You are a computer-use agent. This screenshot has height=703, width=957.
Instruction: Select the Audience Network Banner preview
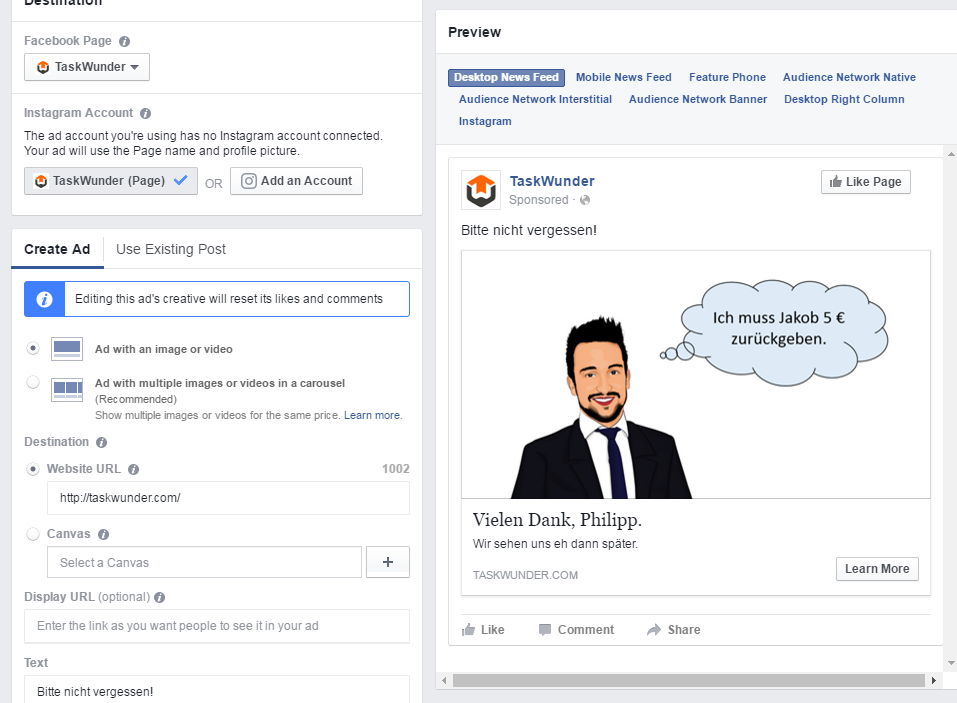[x=698, y=99]
